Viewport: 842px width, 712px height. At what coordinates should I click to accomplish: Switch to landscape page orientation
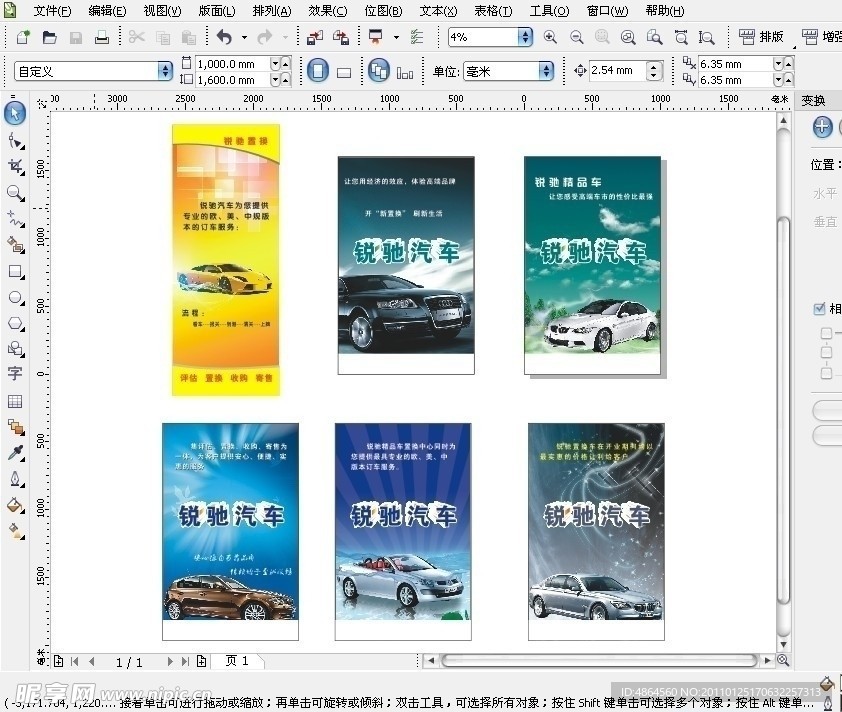click(x=344, y=72)
